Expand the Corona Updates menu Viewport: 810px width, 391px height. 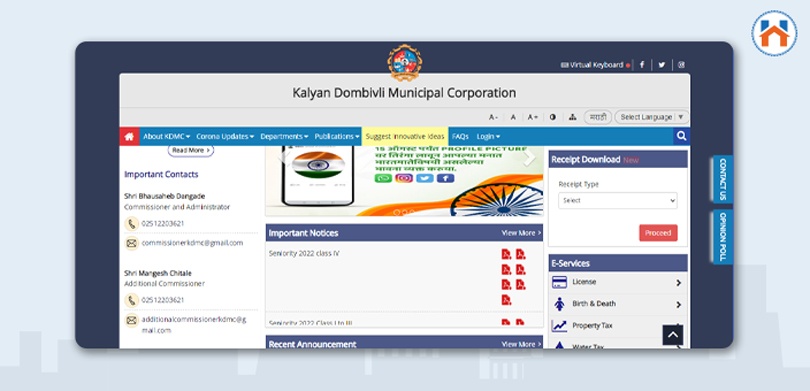[x=225, y=136]
